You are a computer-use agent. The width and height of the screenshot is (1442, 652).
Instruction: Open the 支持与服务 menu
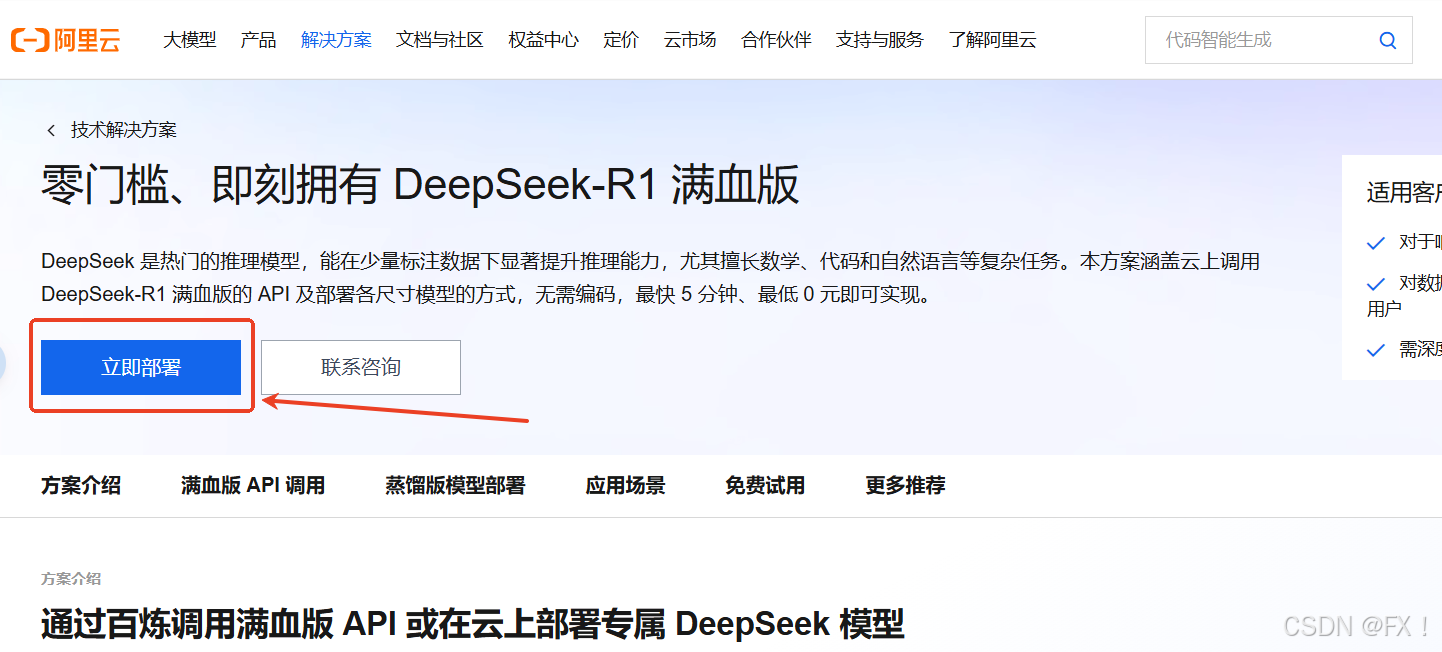[x=880, y=40]
